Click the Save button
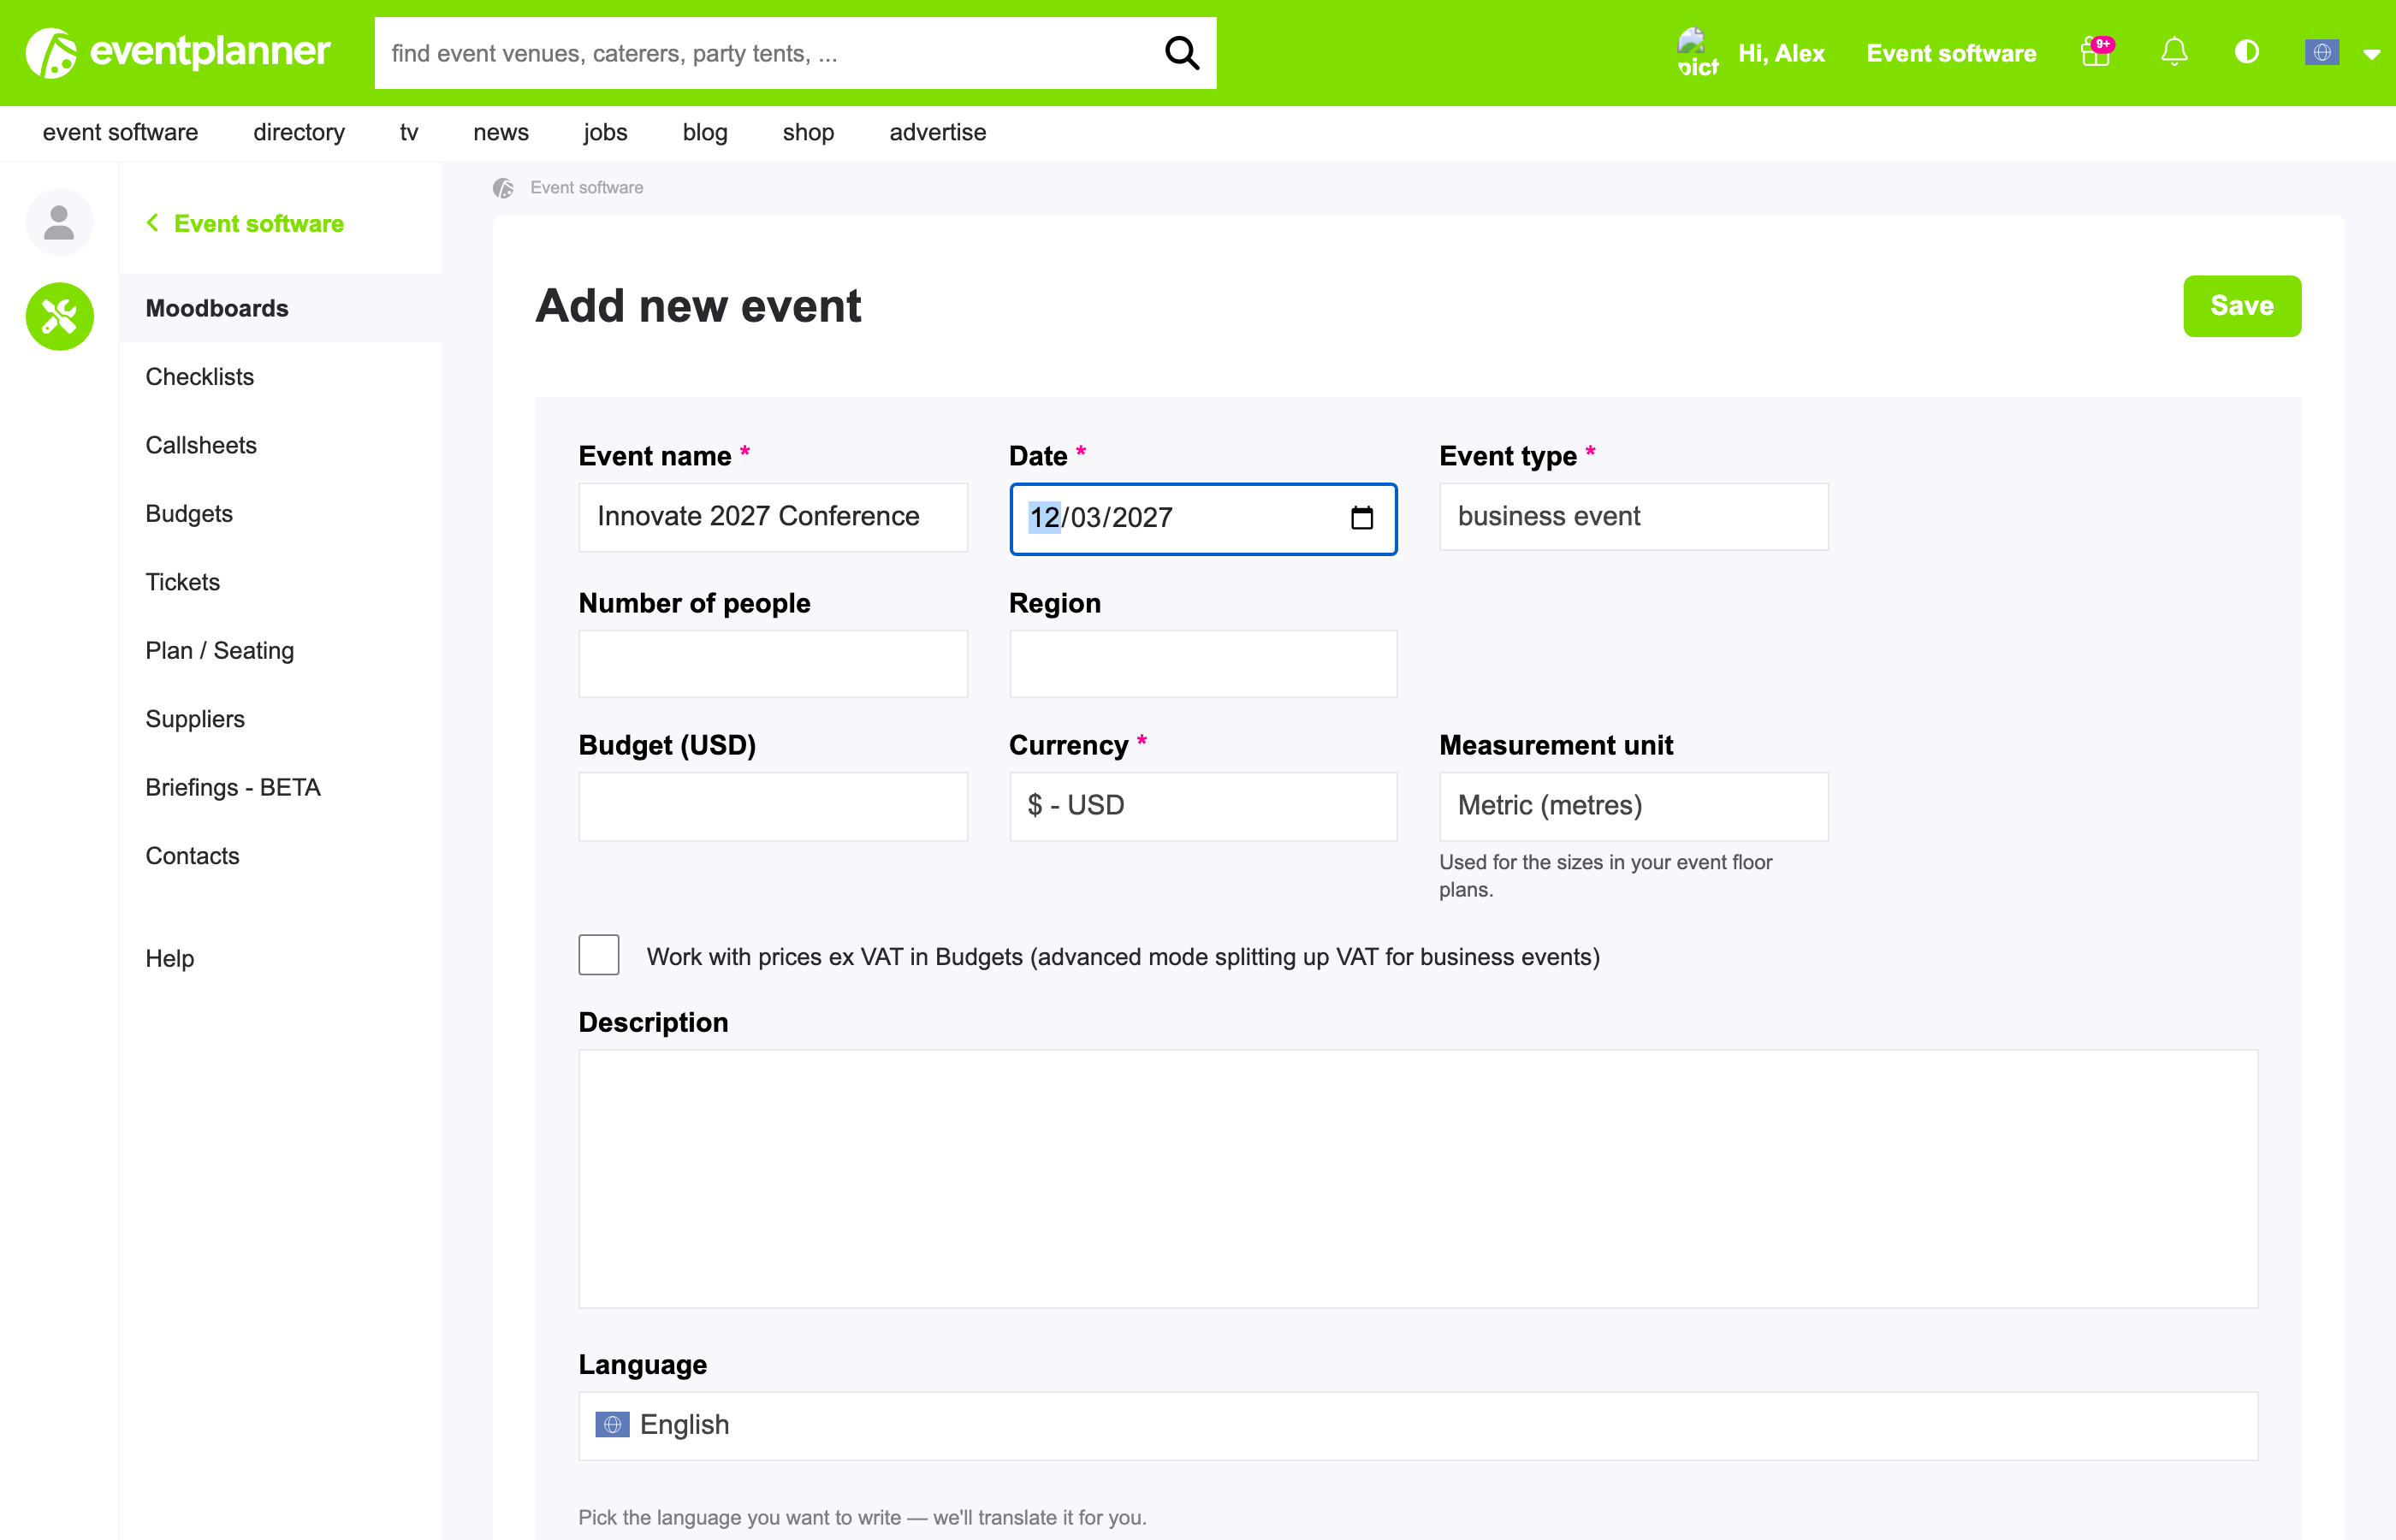The image size is (2396, 1540). [2242, 306]
